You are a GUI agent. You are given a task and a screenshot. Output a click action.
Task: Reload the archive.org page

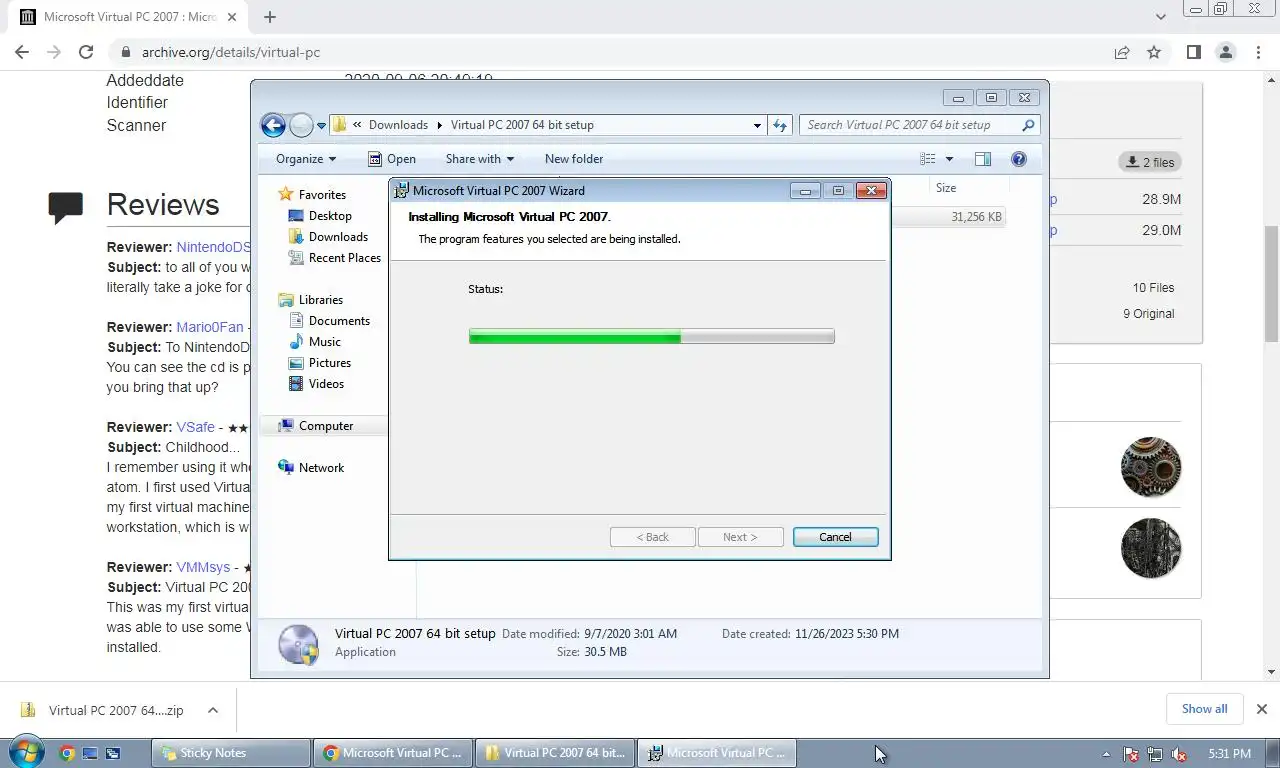(86, 52)
